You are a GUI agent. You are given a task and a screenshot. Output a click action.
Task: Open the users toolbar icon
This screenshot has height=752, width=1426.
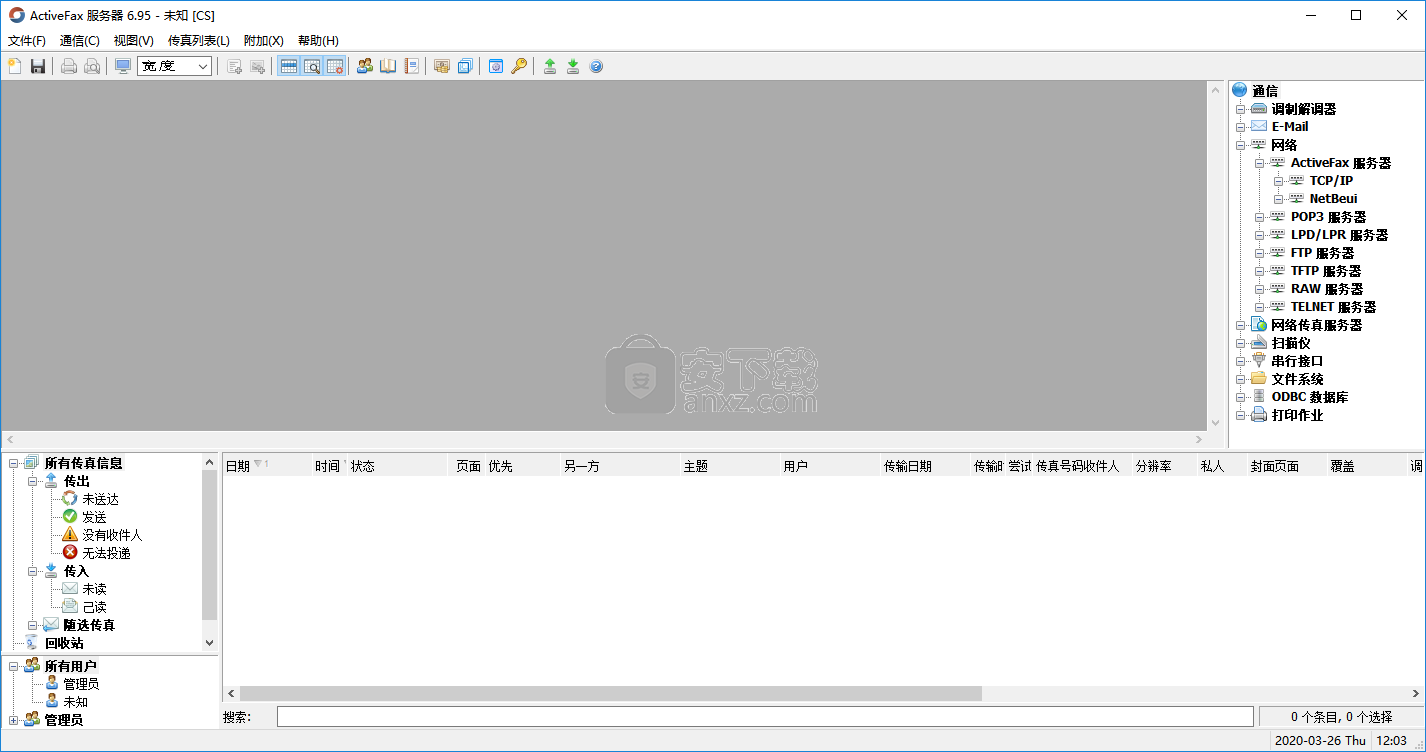tap(365, 66)
